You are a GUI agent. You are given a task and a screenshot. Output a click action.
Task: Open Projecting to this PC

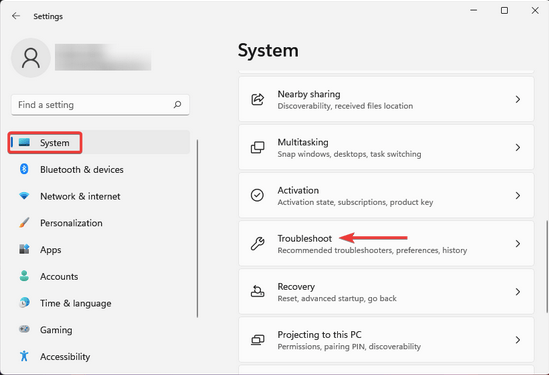[x=386, y=340]
